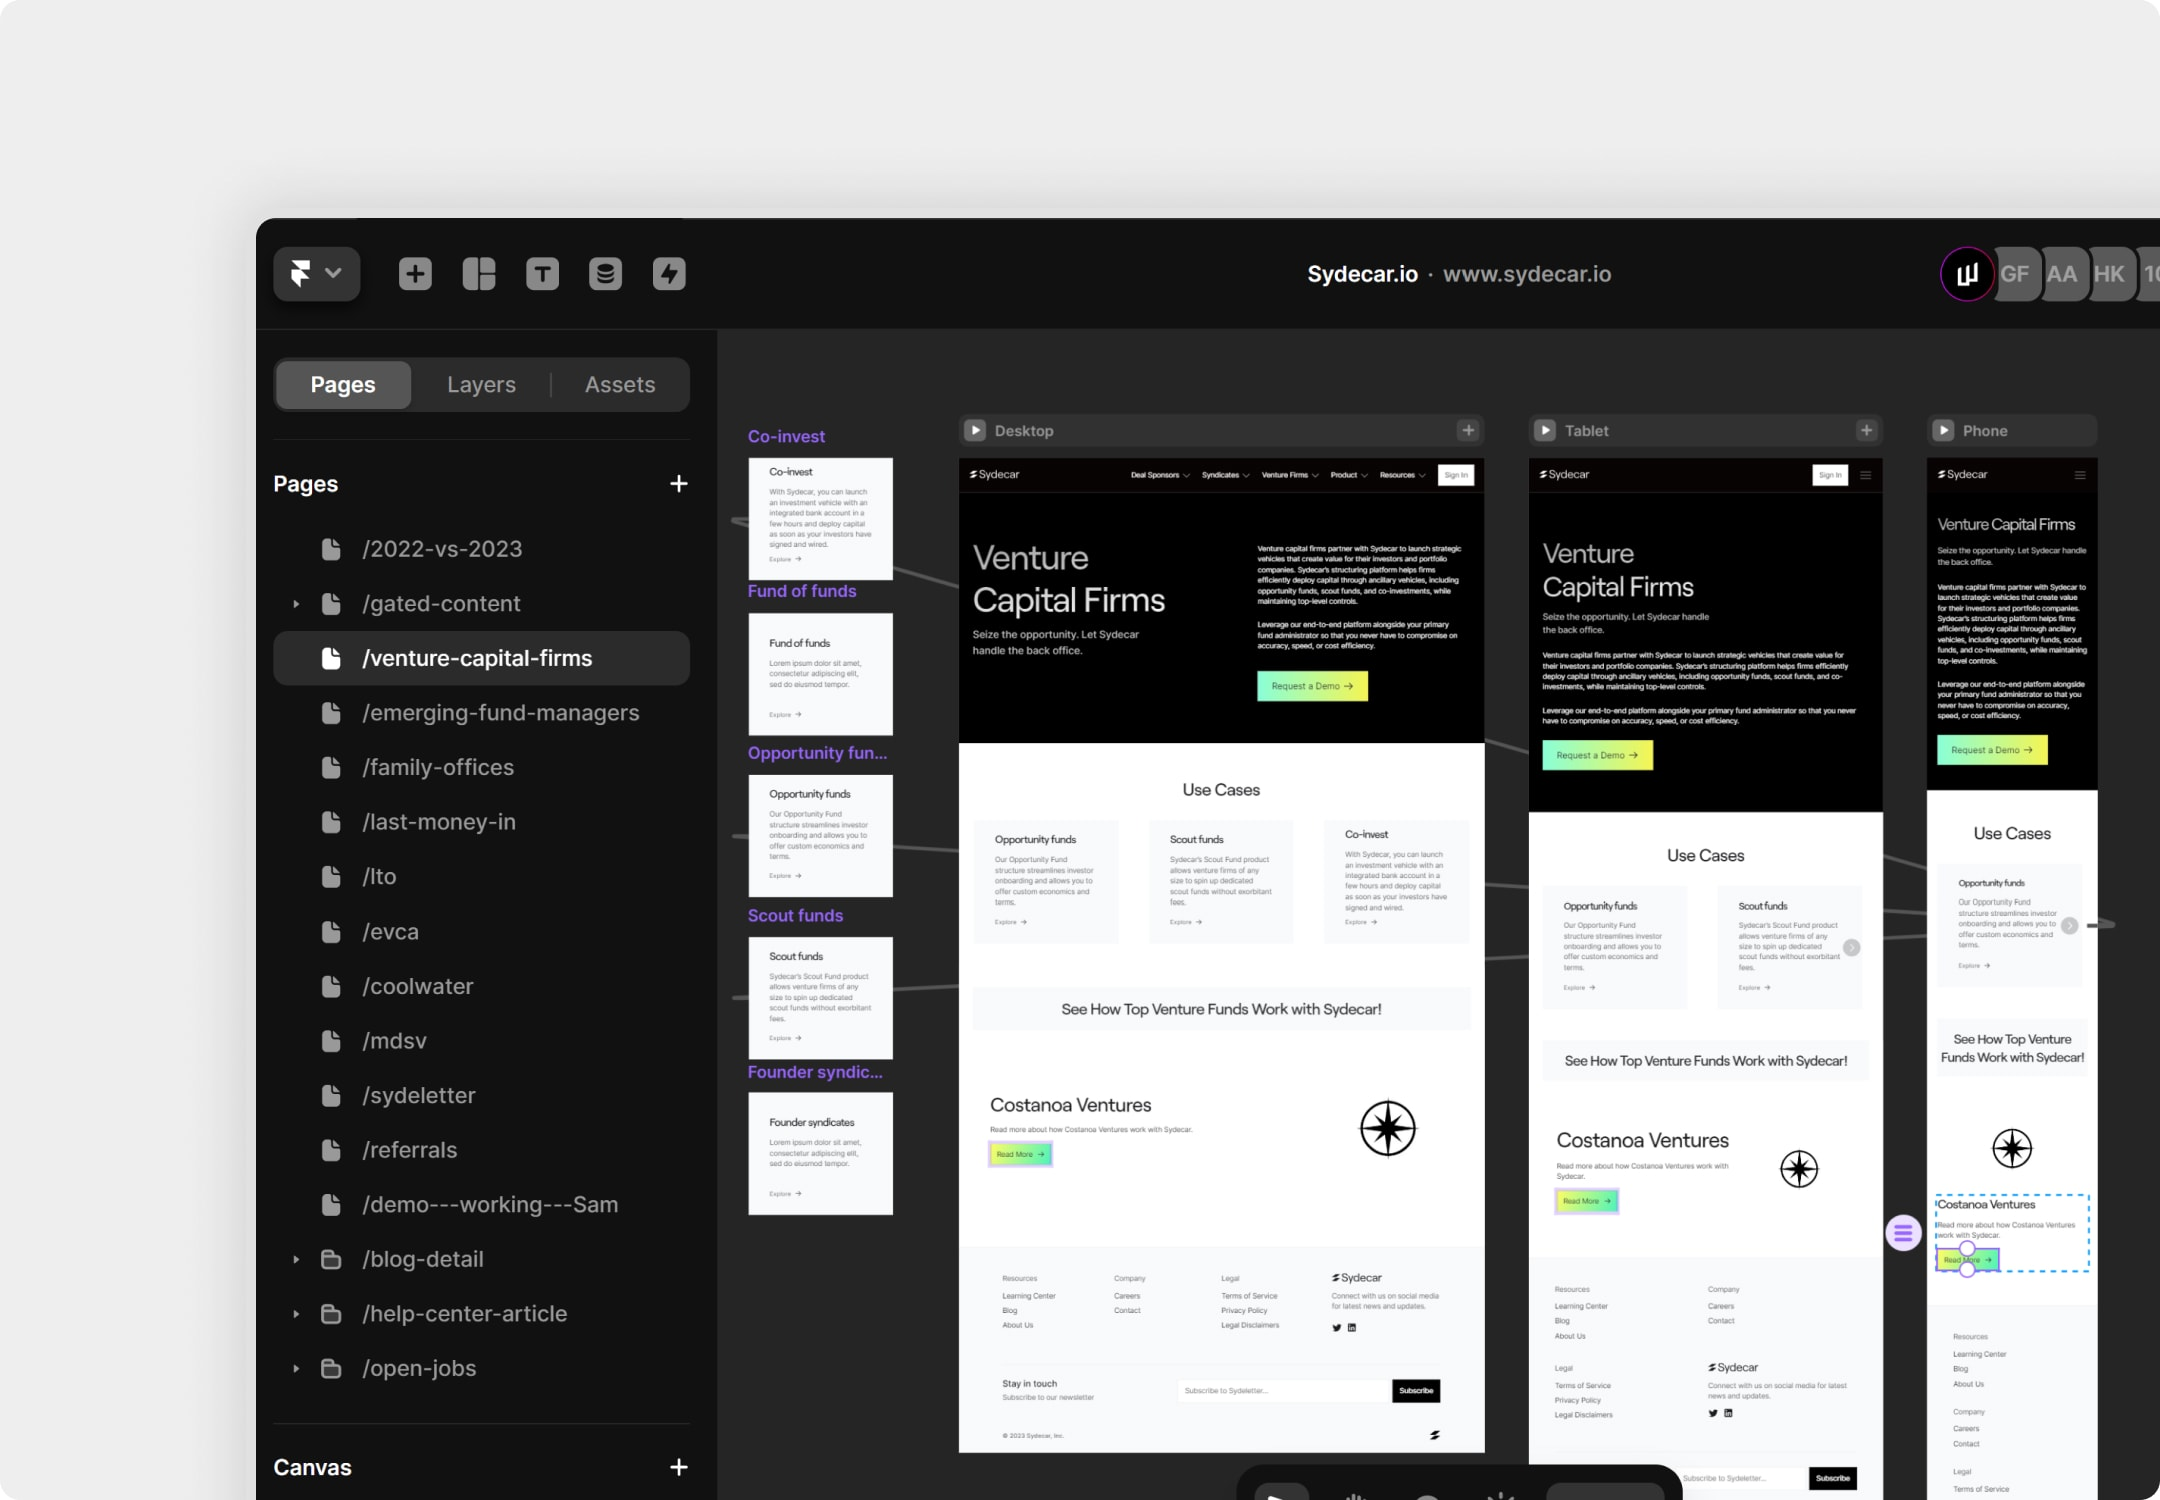2160x1500 pixels.
Task: Open Resources dropdown in Desktop navbar
Action: pyautogui.click(x=1402, y=475)
